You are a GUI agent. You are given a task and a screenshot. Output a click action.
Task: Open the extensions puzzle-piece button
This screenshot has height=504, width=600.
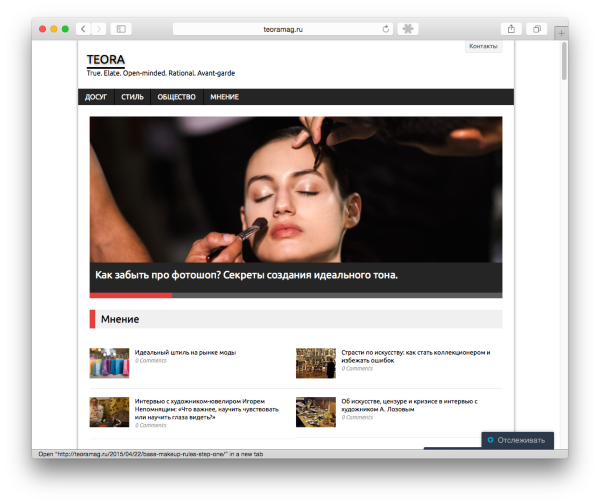point(408,29)
